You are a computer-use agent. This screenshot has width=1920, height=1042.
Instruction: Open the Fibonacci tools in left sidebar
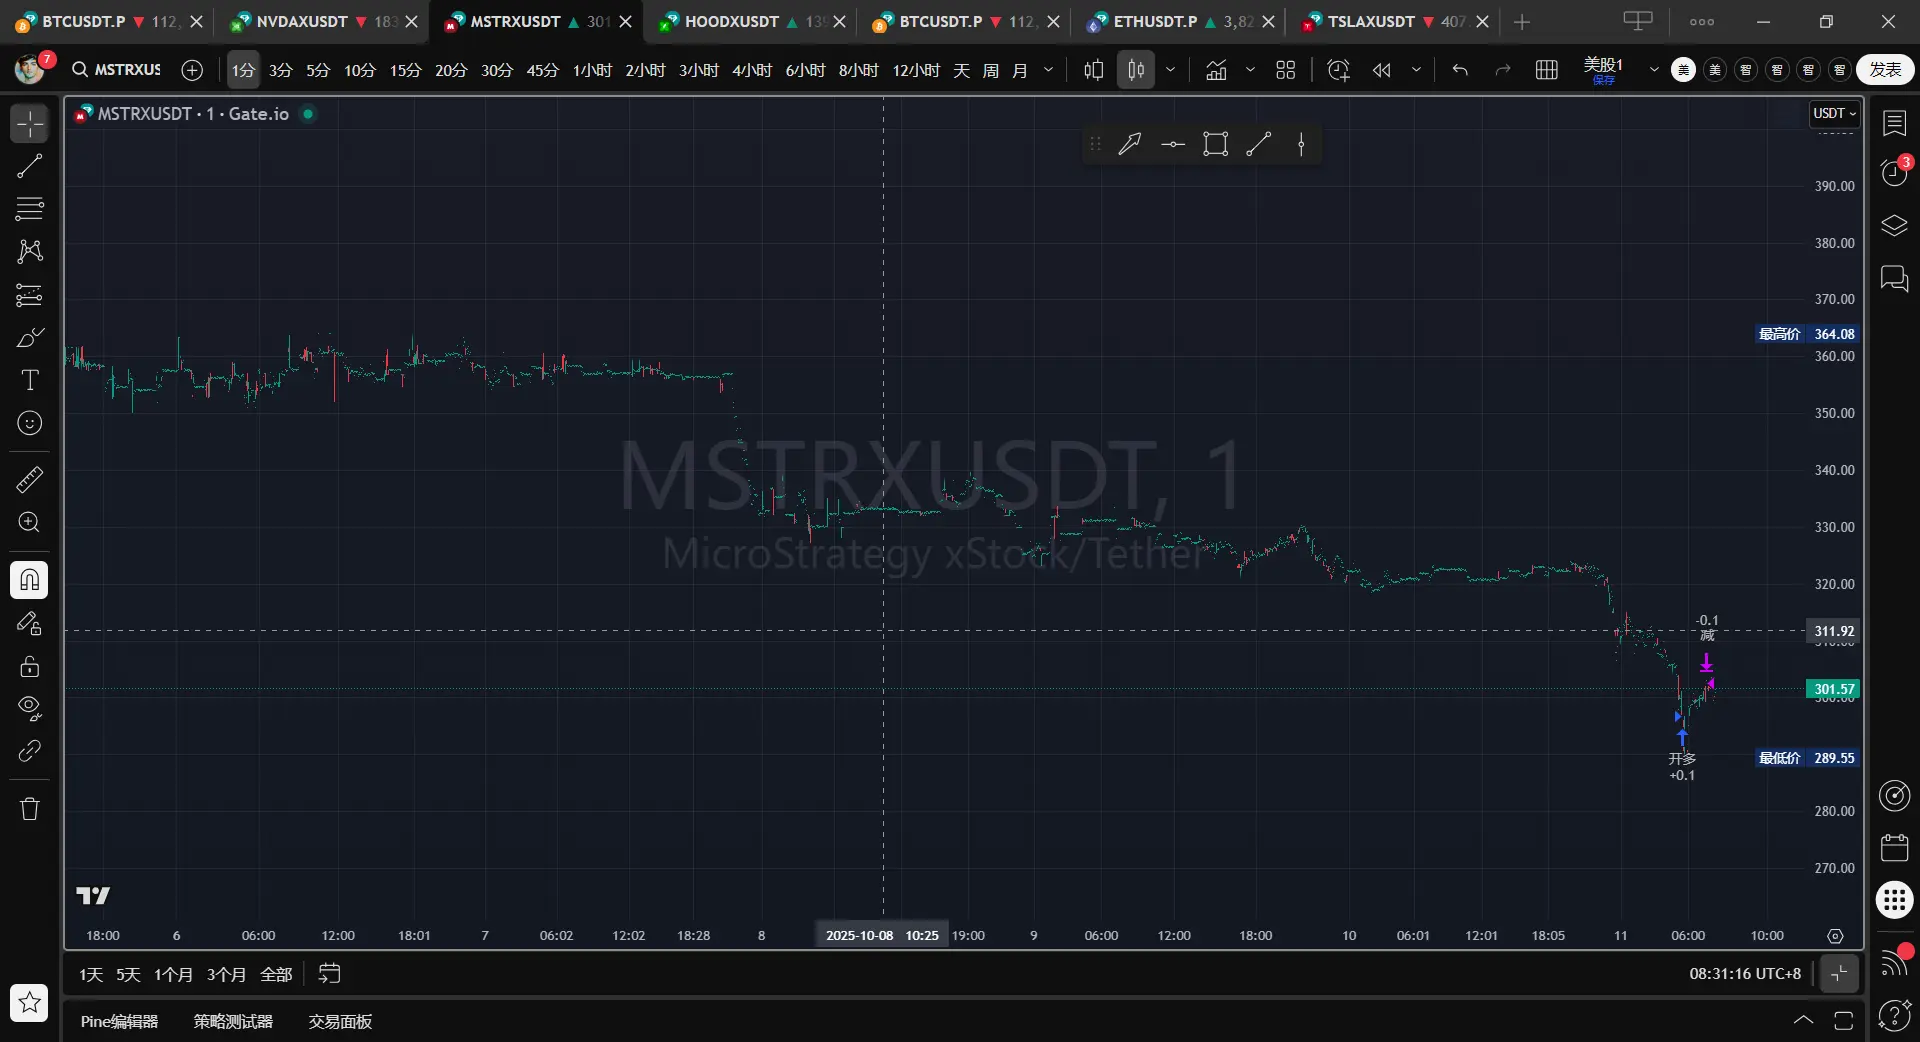click(x=30, y=208)
